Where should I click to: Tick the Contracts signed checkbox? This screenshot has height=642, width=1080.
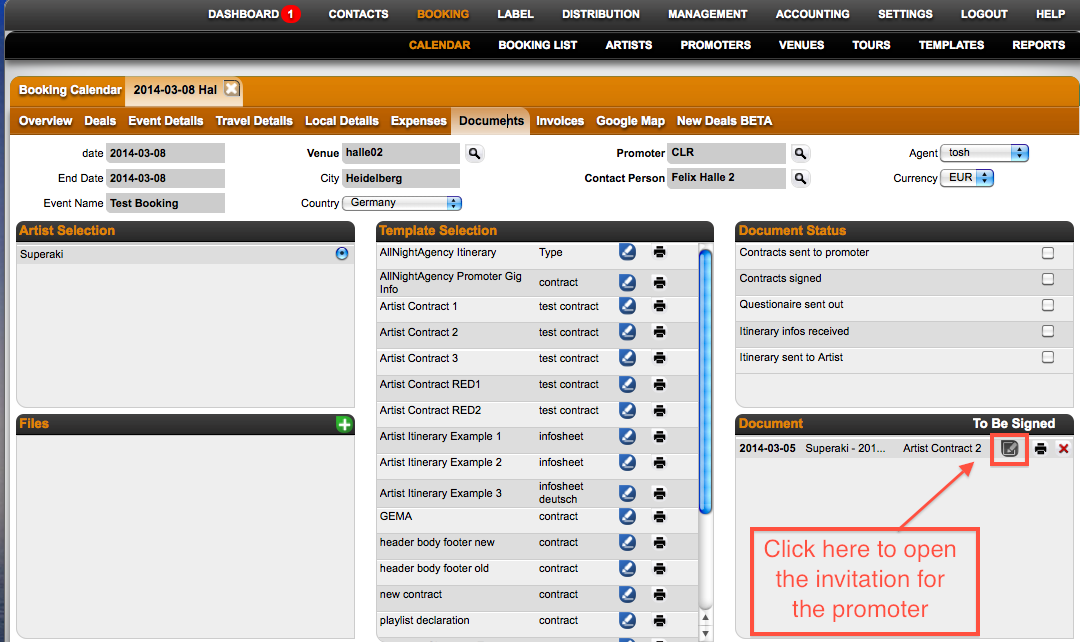pos(1048,279)
